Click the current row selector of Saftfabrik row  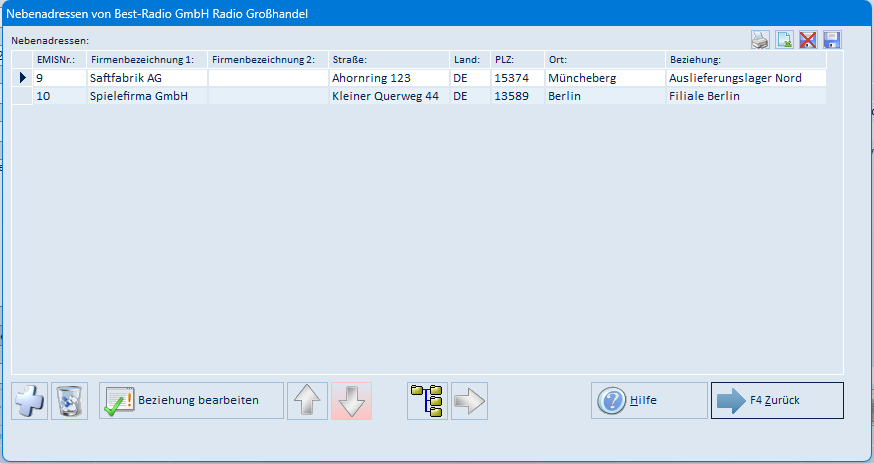22,78
